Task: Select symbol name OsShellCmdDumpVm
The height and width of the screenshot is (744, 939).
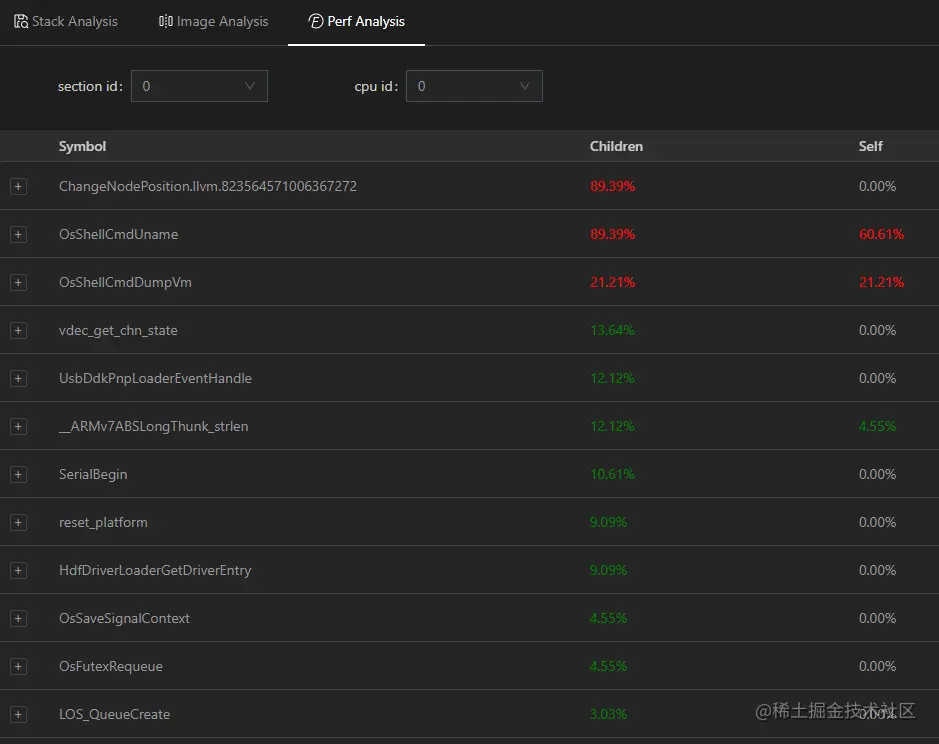Action: click(x=125, y=282)
